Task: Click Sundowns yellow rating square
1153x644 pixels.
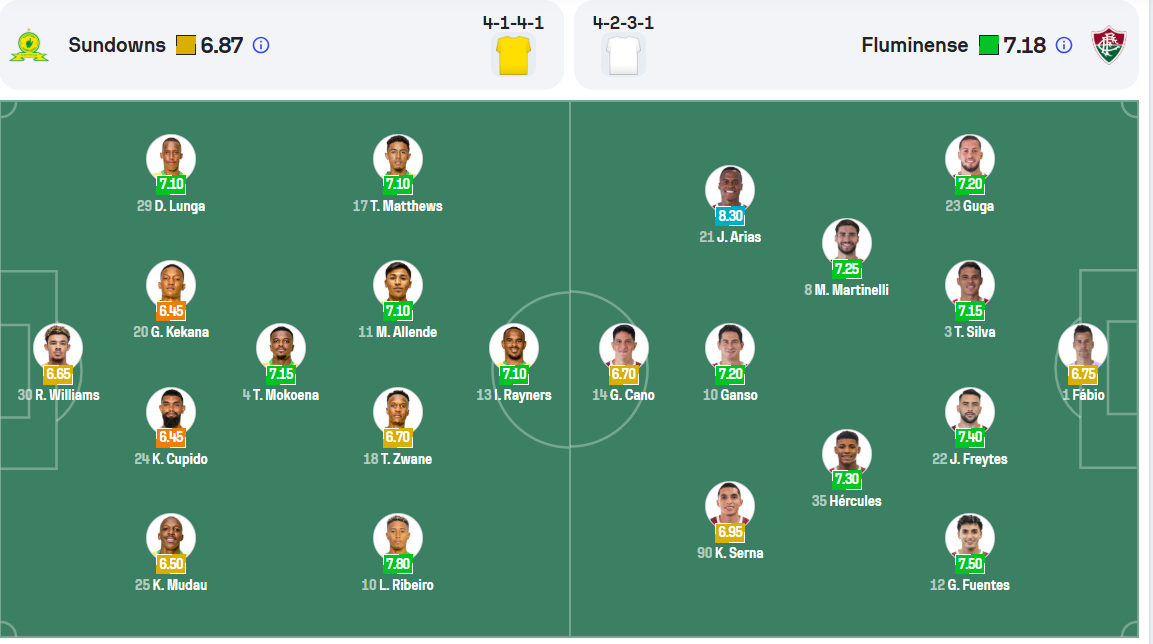Action: tap(185, 45)
